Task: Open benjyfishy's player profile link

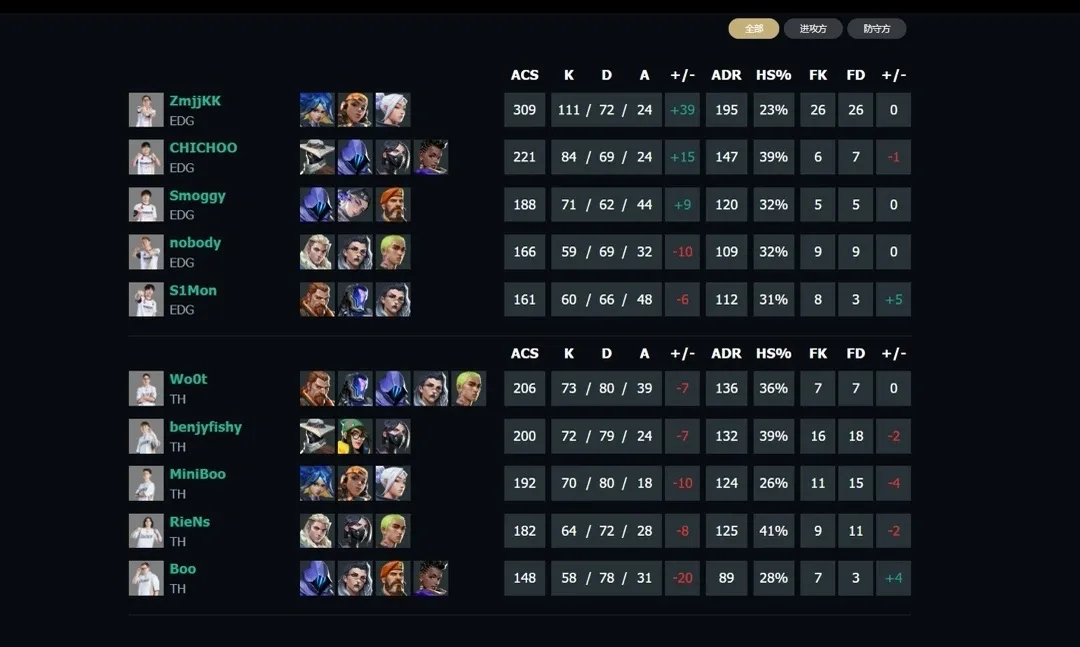Action: tap(205, 427)
